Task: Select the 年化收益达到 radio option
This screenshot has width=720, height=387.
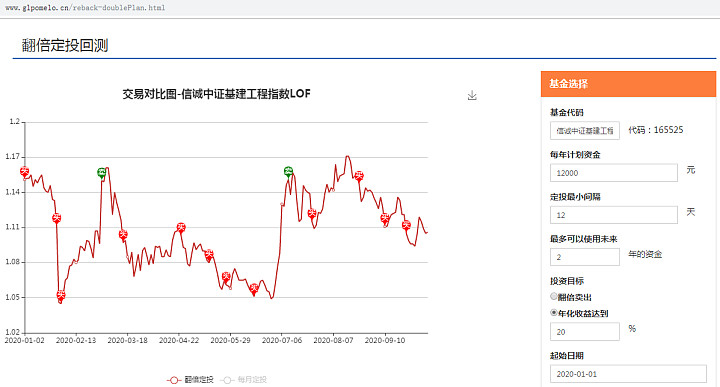Action: 554,313
